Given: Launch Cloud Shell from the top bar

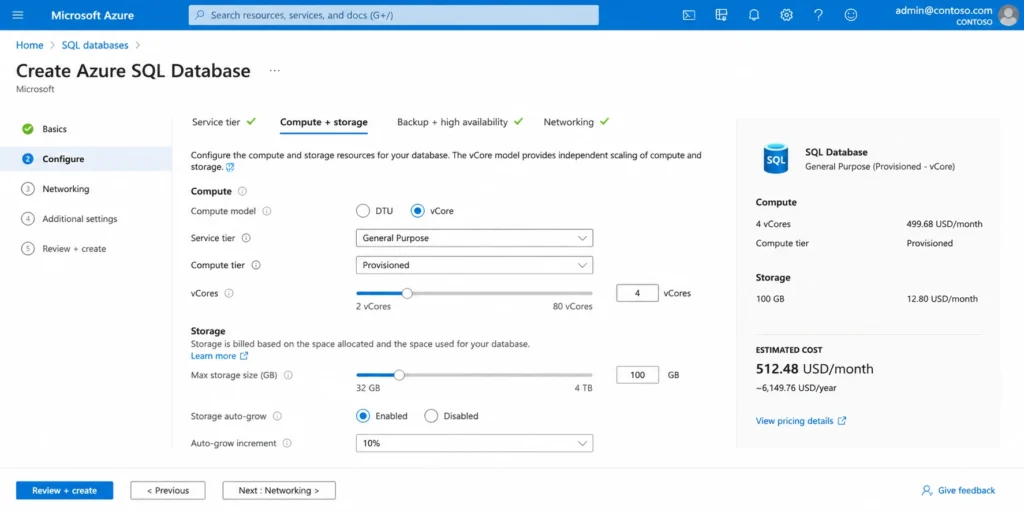Looking at the screenshot, I should pyautogui.click(x=689, y=15).
